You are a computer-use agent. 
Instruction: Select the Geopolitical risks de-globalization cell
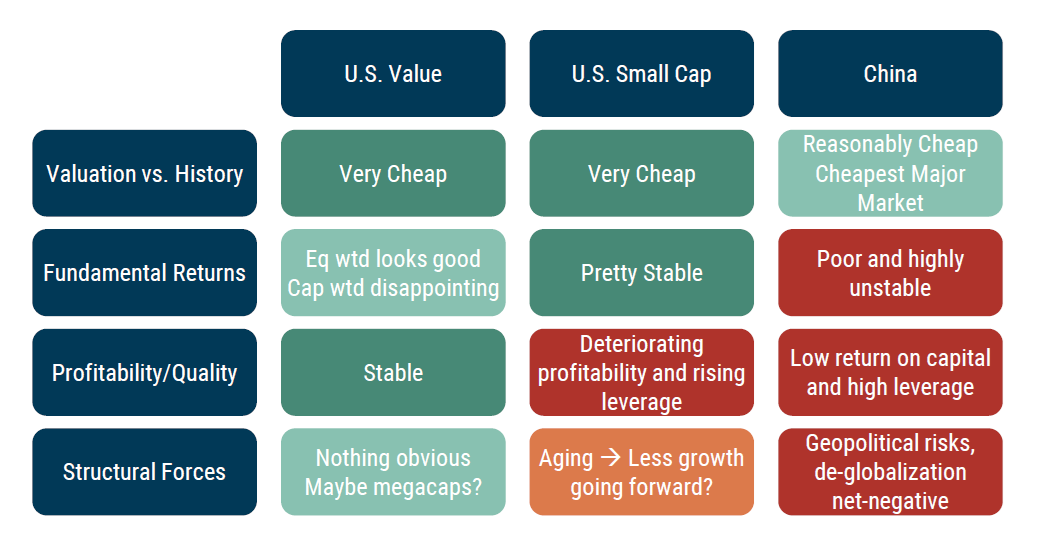pos(890,472)
